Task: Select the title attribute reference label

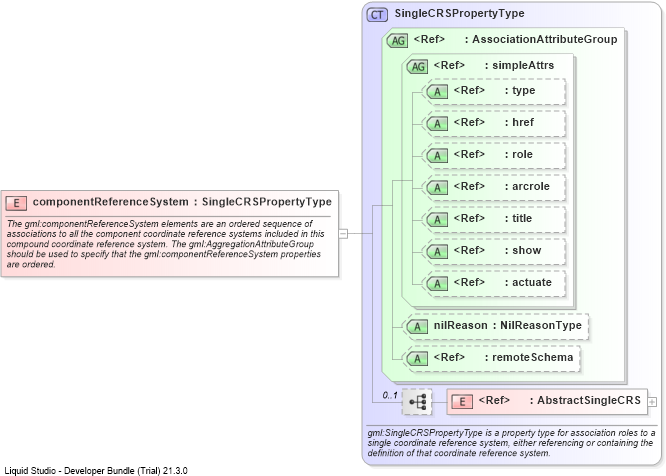Action: coord(493,218)
